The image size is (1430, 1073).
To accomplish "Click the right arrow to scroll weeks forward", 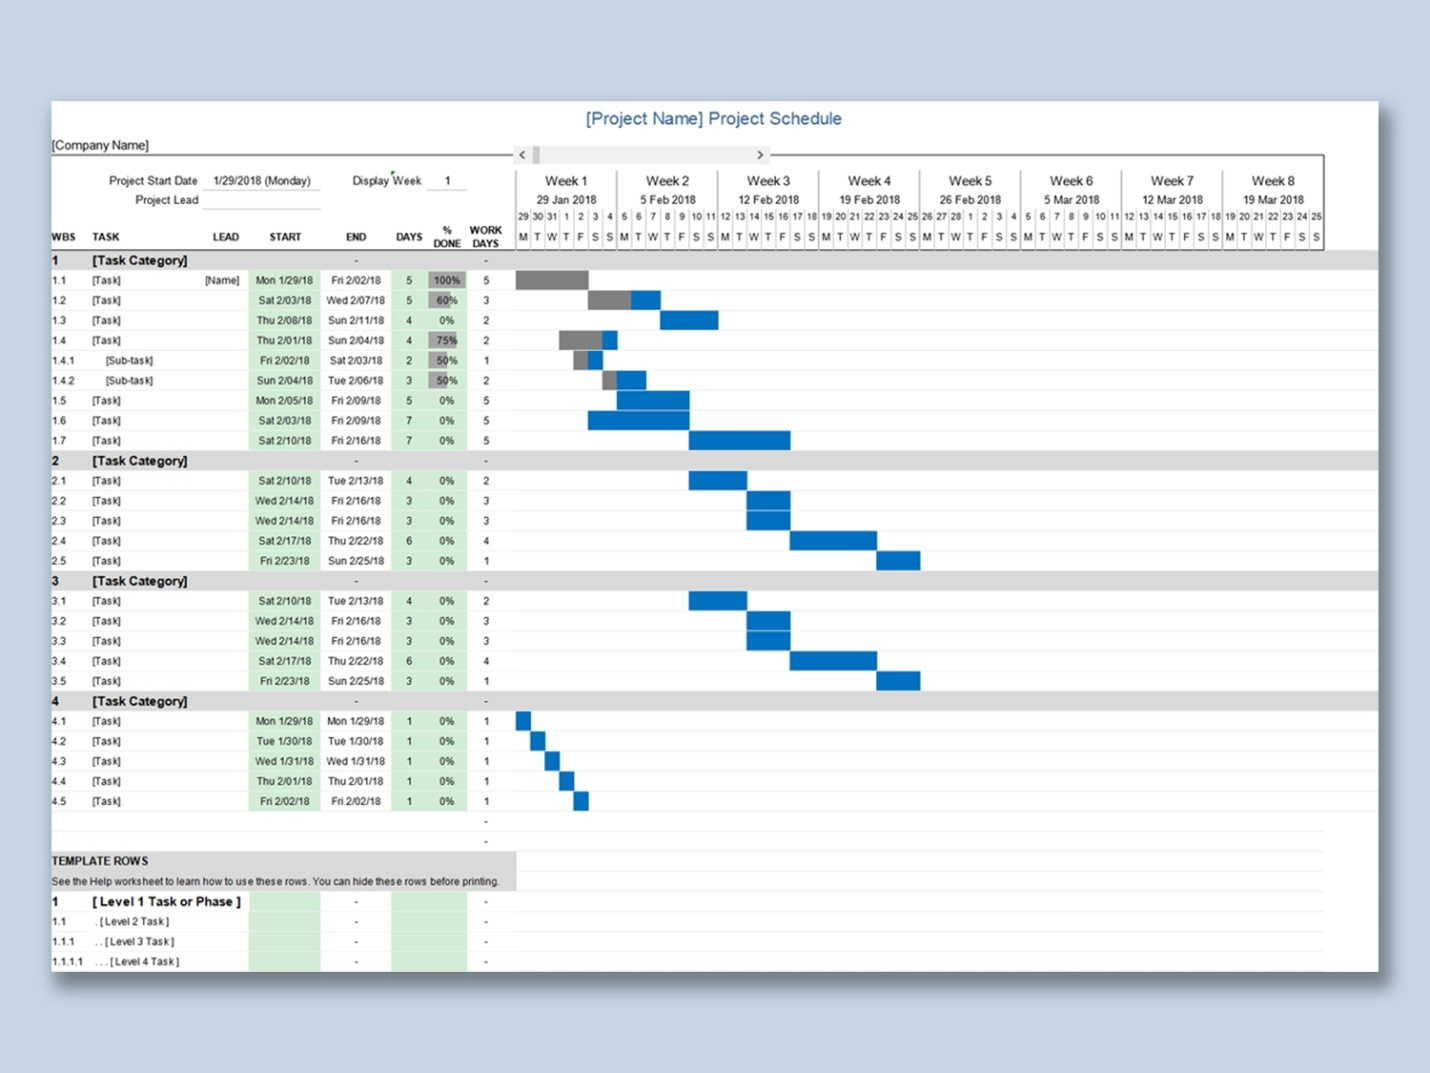I will [760, 155].
